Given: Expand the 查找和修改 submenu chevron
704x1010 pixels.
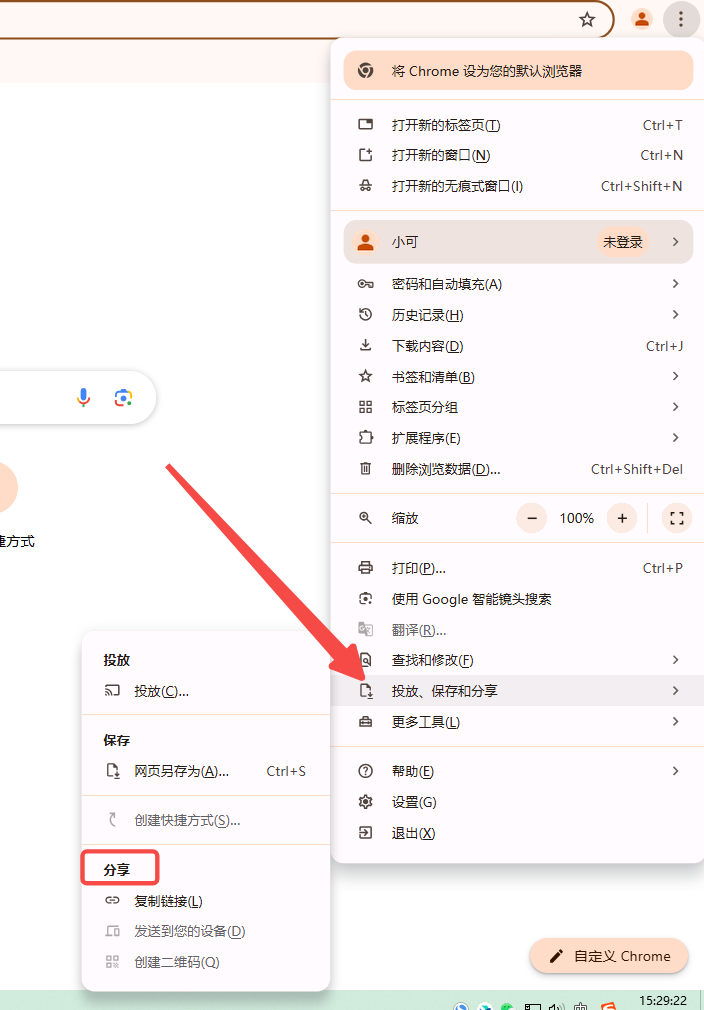Looking at the screenshot, I should (675, 660).
